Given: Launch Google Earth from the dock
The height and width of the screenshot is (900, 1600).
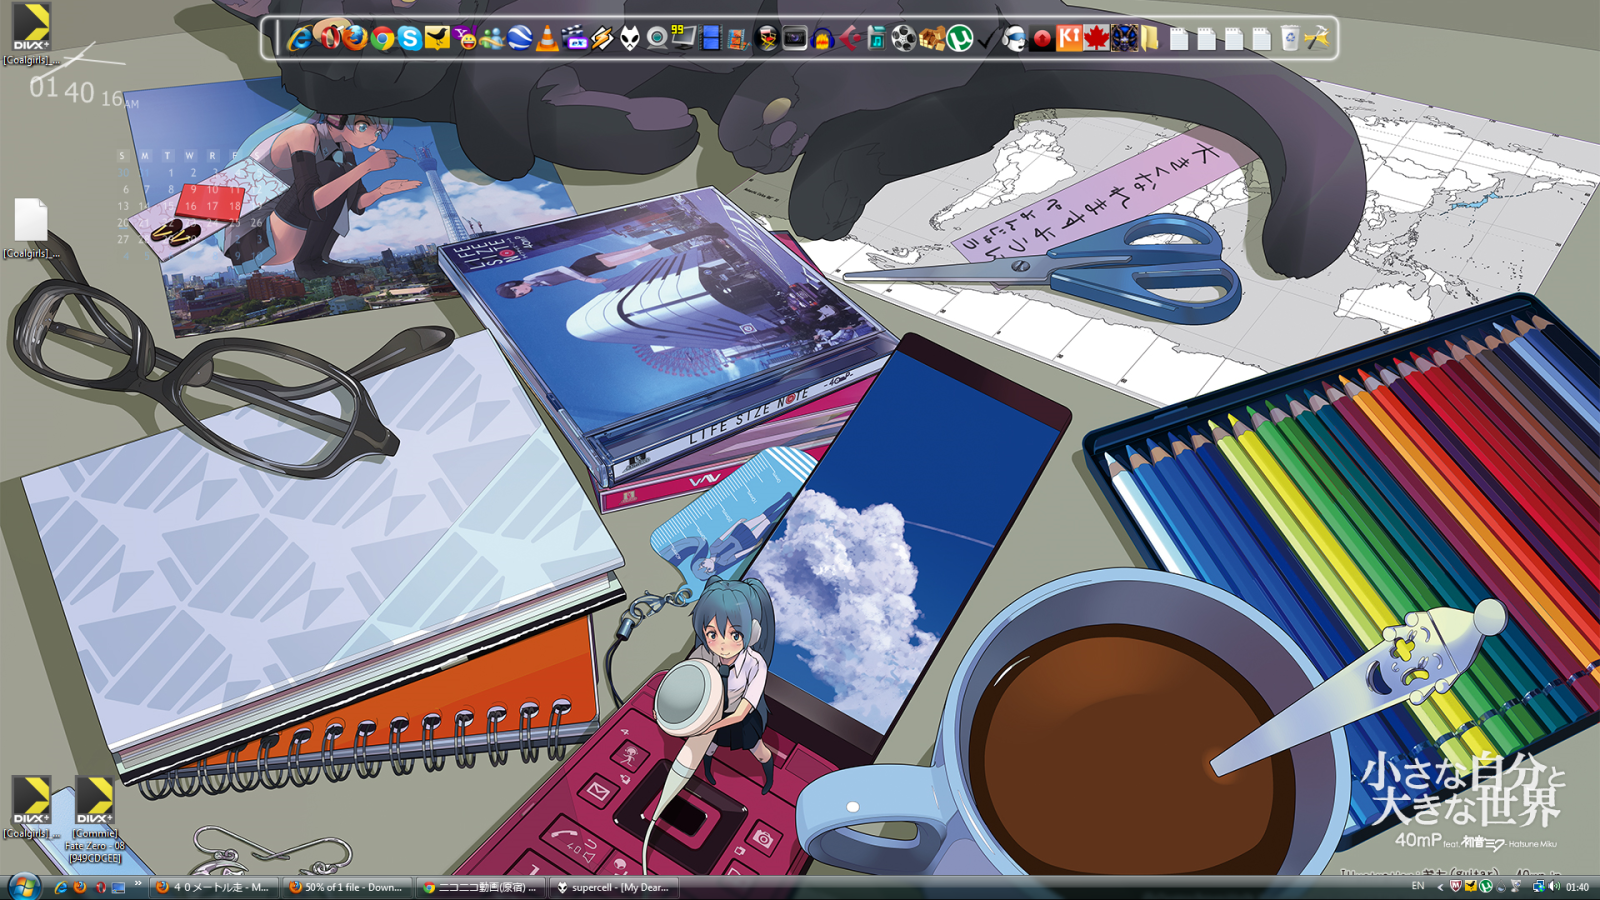Looking at the screenshot, I should click(x=520, y=39).
